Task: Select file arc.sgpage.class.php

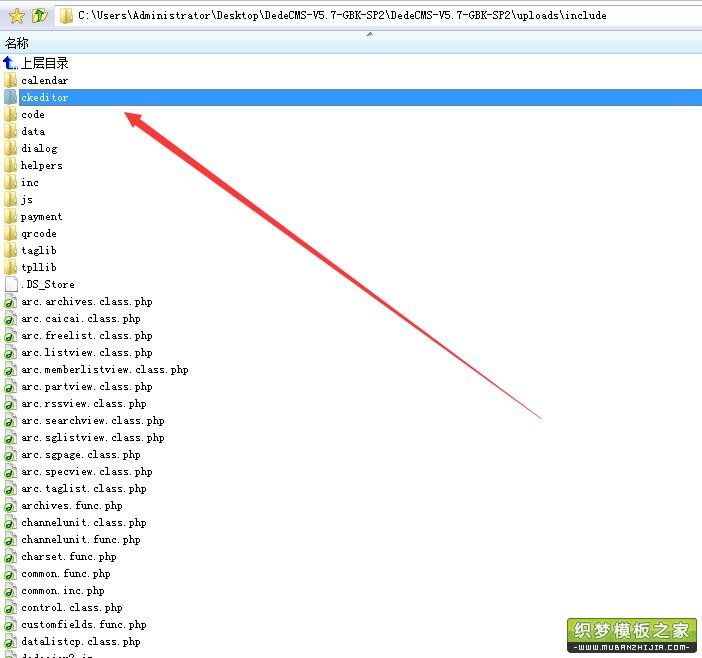Action: click(x=81, y=455)
